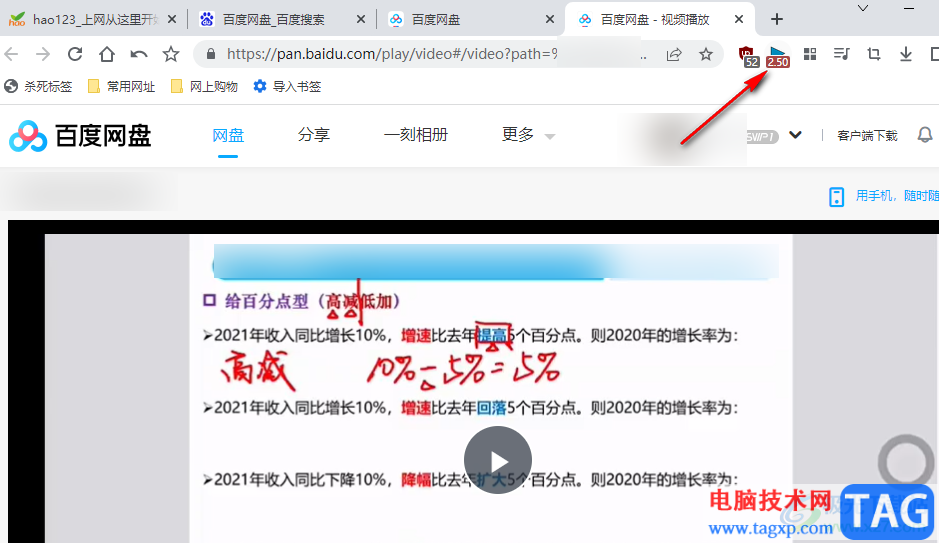Expand the user account chevron menu
The width and height of the screenshot is (939, 543).
[795, 135]
